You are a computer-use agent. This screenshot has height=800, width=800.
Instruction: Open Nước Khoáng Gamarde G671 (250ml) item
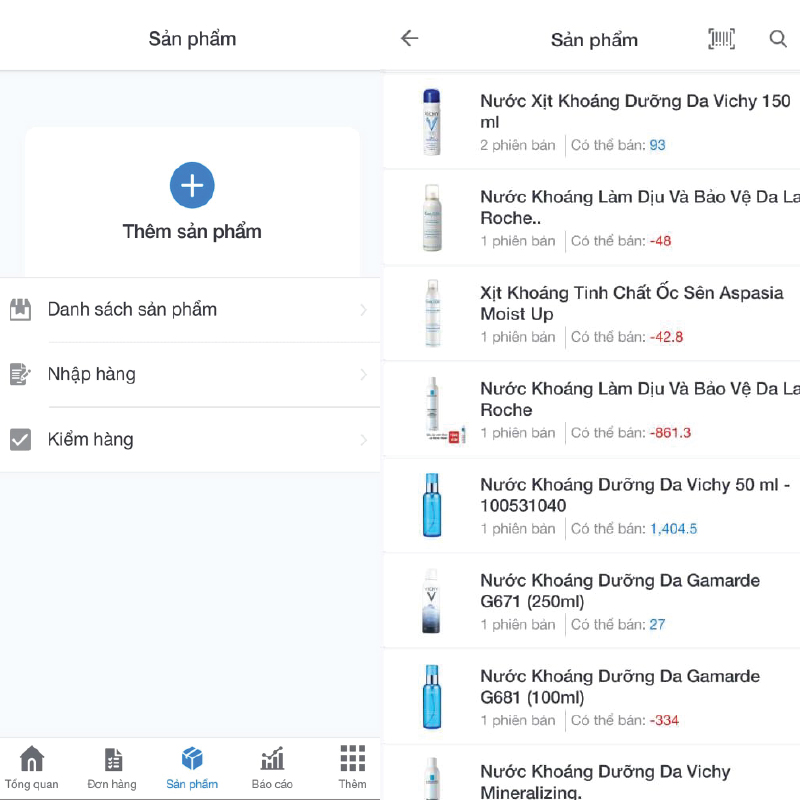620,591
